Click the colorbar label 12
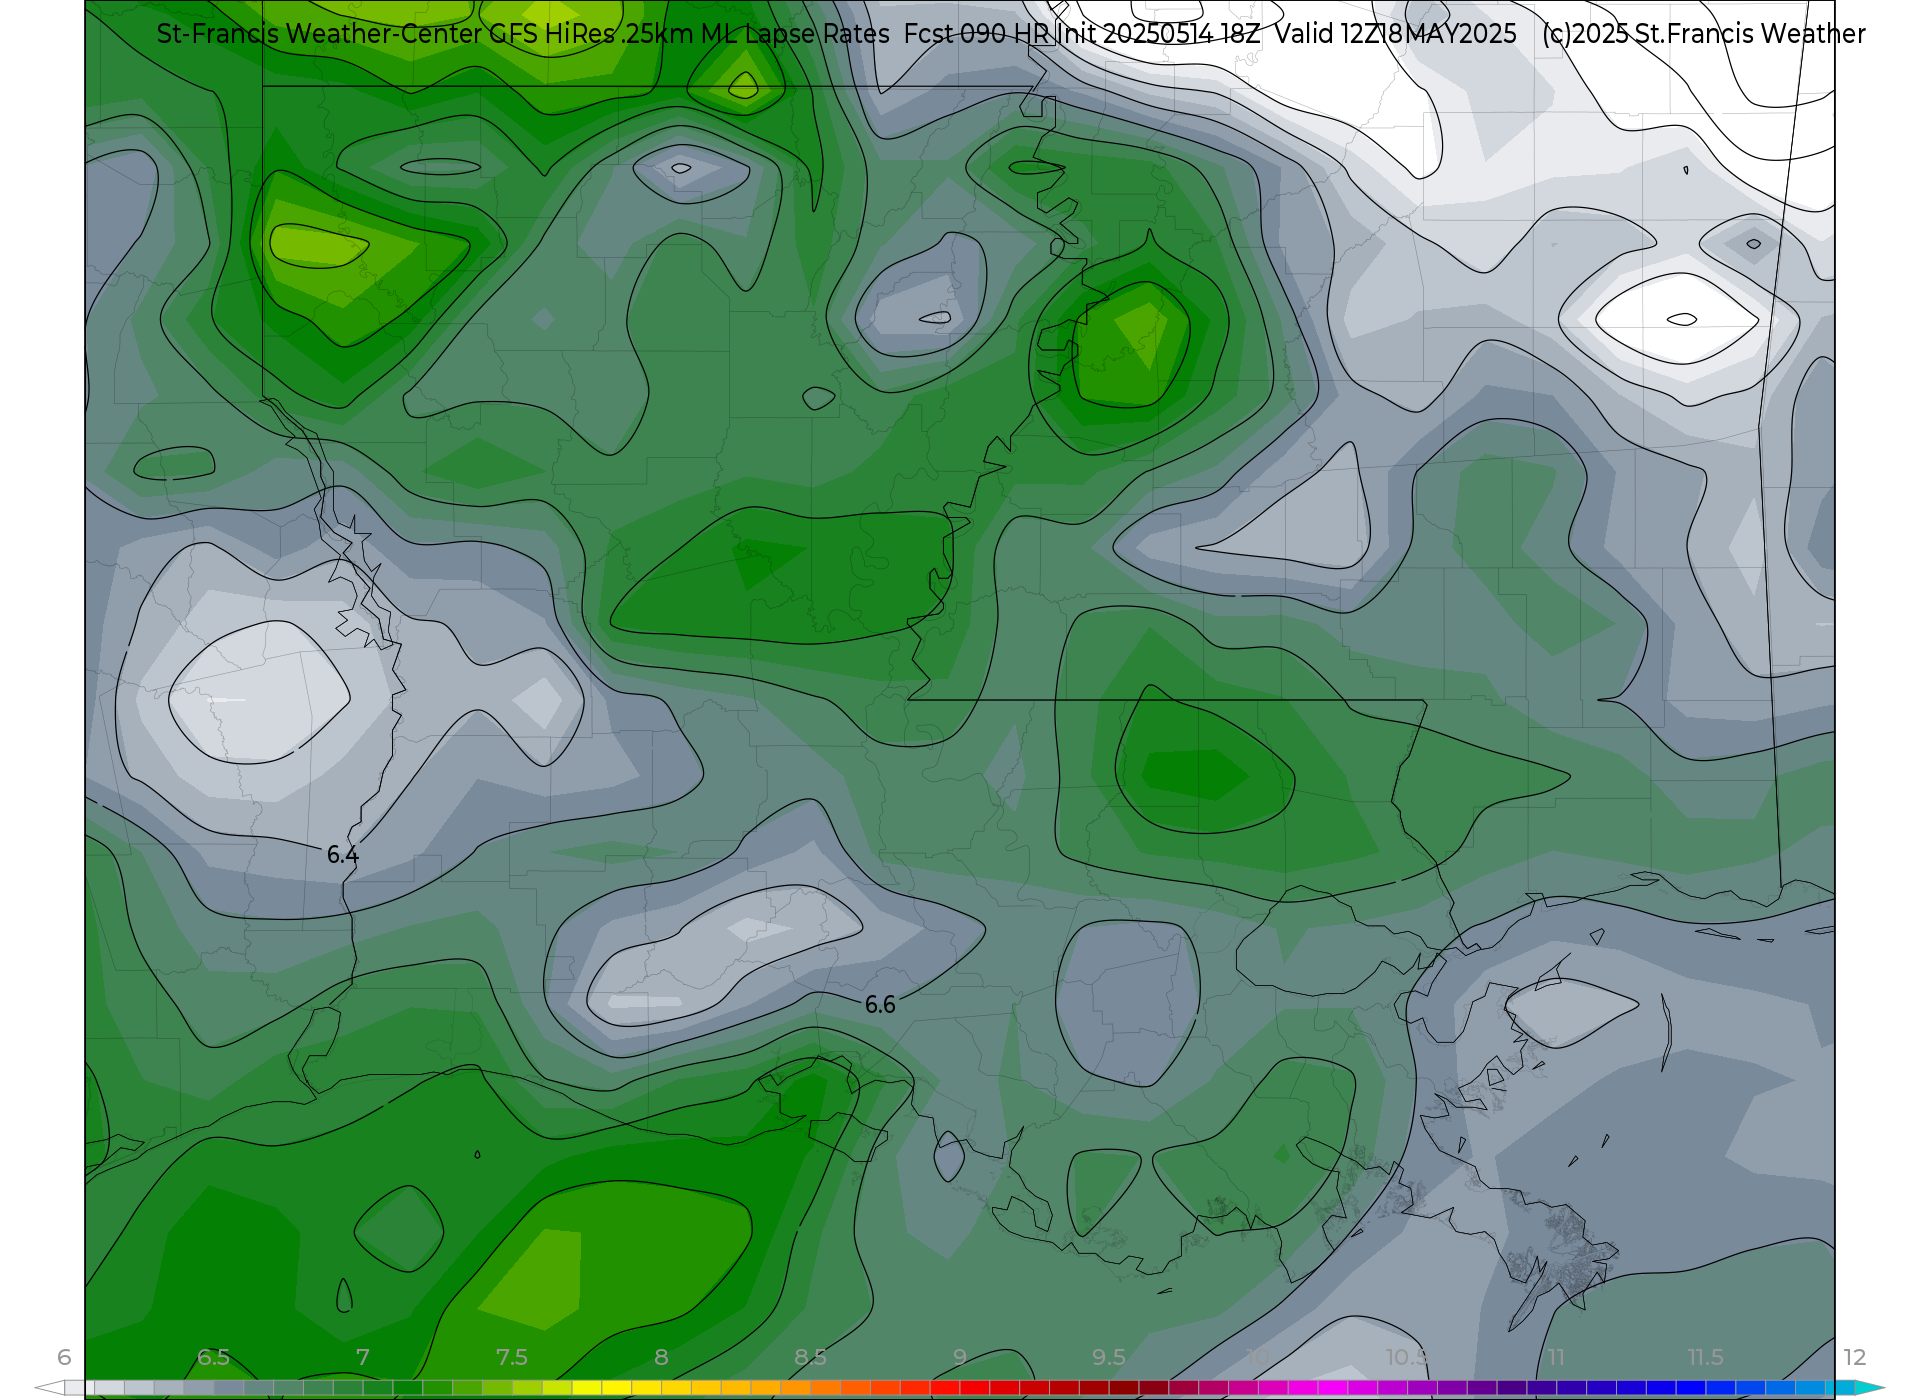This screenshot has height=1400, width=1920. pyautogui.click(x=1855, y=1357)
